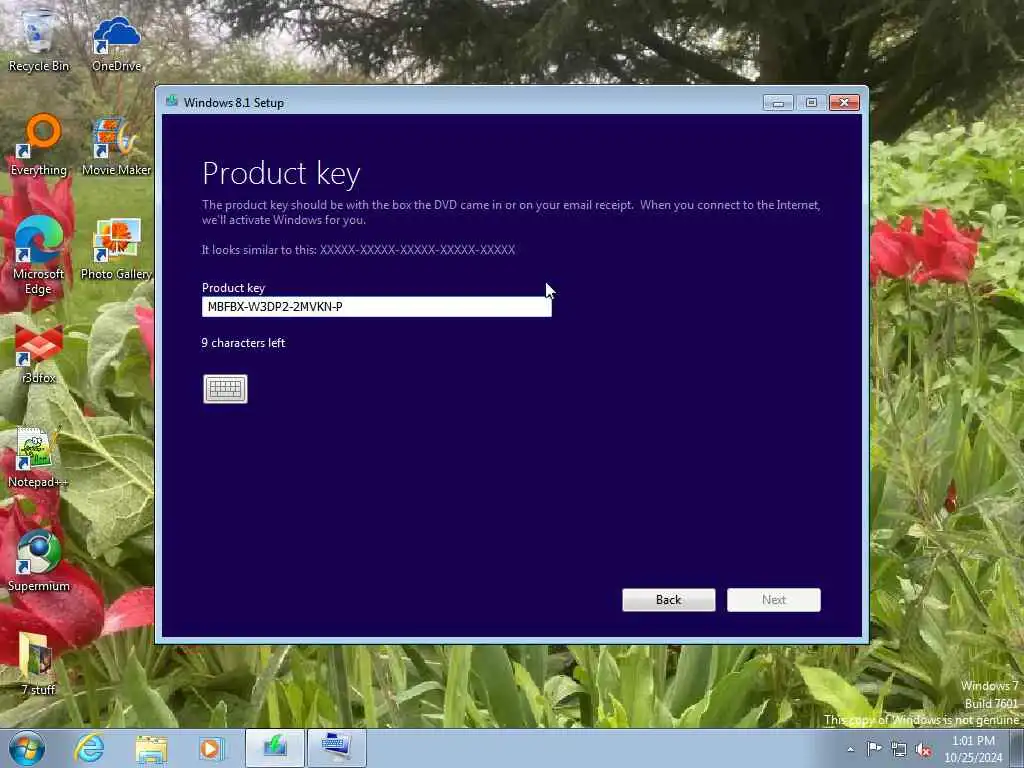Maximize the Windows 8.1 Setup window
1024x768 pixels.
811,103
